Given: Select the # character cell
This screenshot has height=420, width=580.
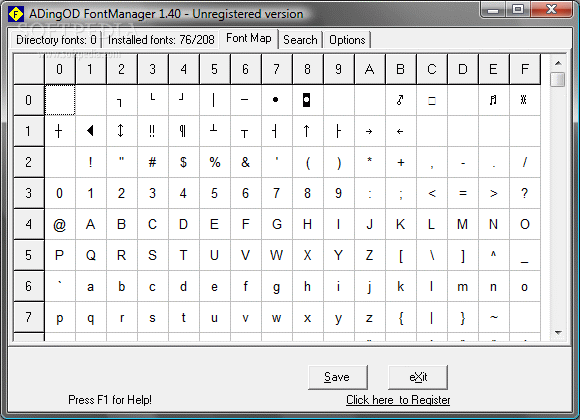Looking at the screenshot, I should tap(152, 162).
